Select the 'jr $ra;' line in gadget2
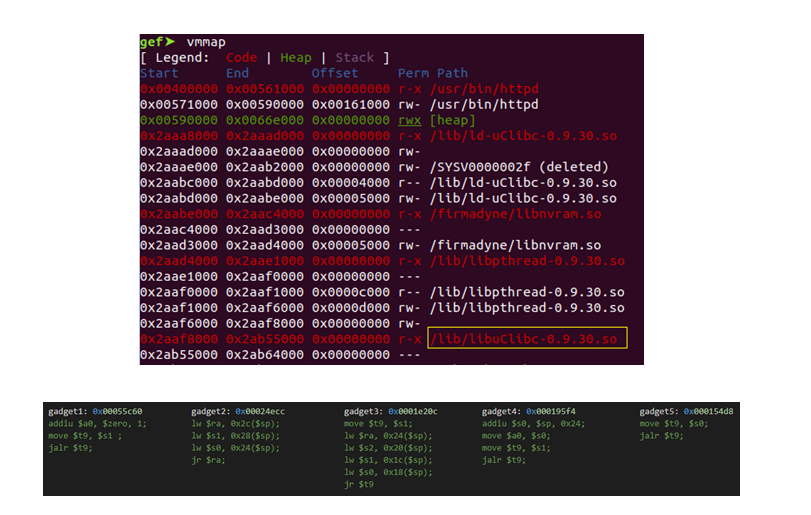811x515 pixels. 208,460
